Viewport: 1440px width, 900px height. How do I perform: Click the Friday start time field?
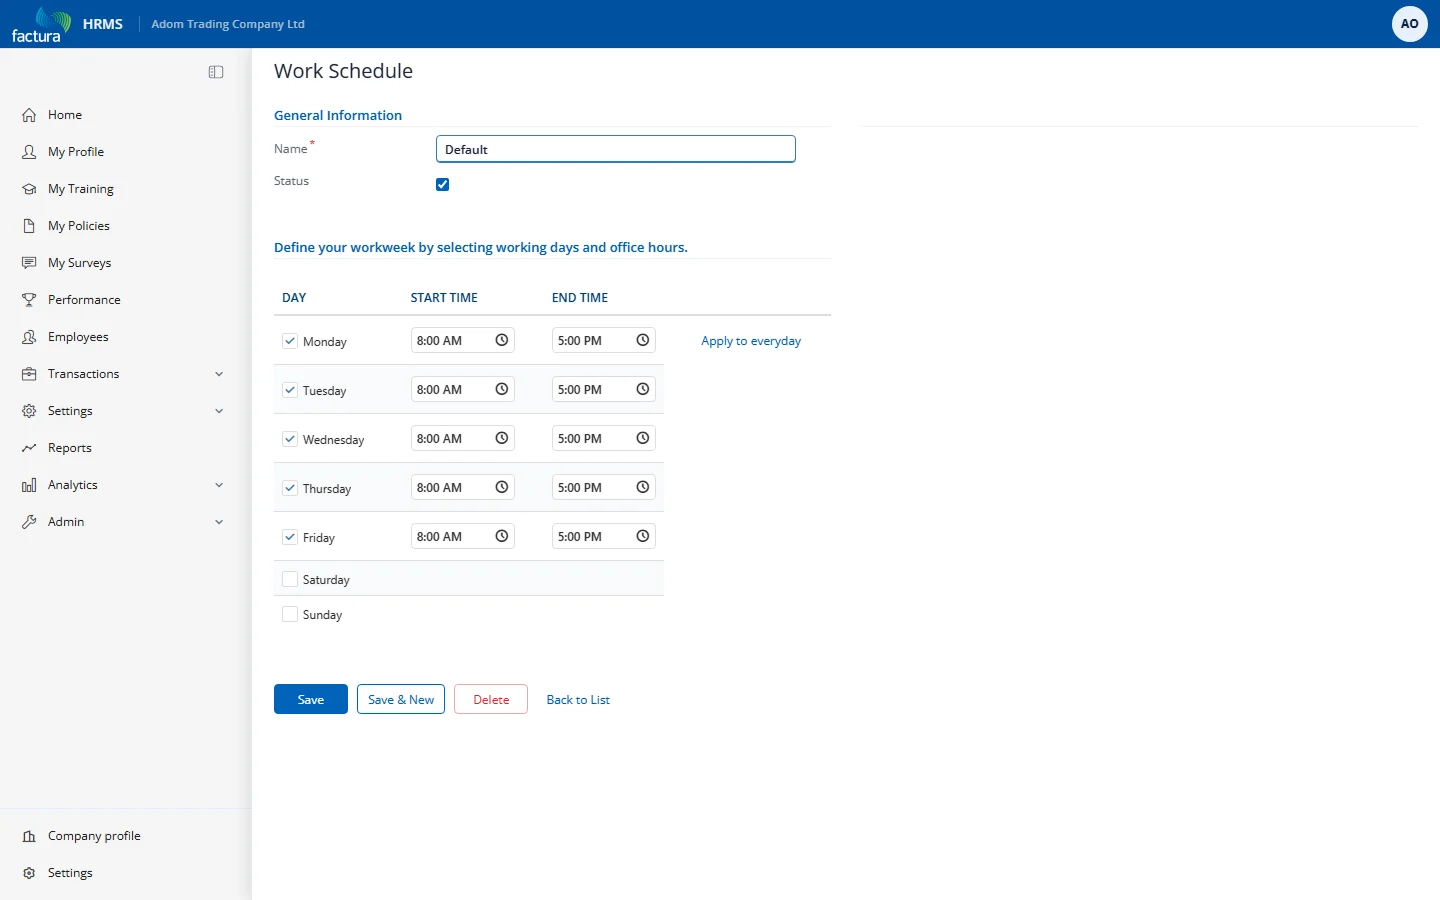click(x=463, y=536)
